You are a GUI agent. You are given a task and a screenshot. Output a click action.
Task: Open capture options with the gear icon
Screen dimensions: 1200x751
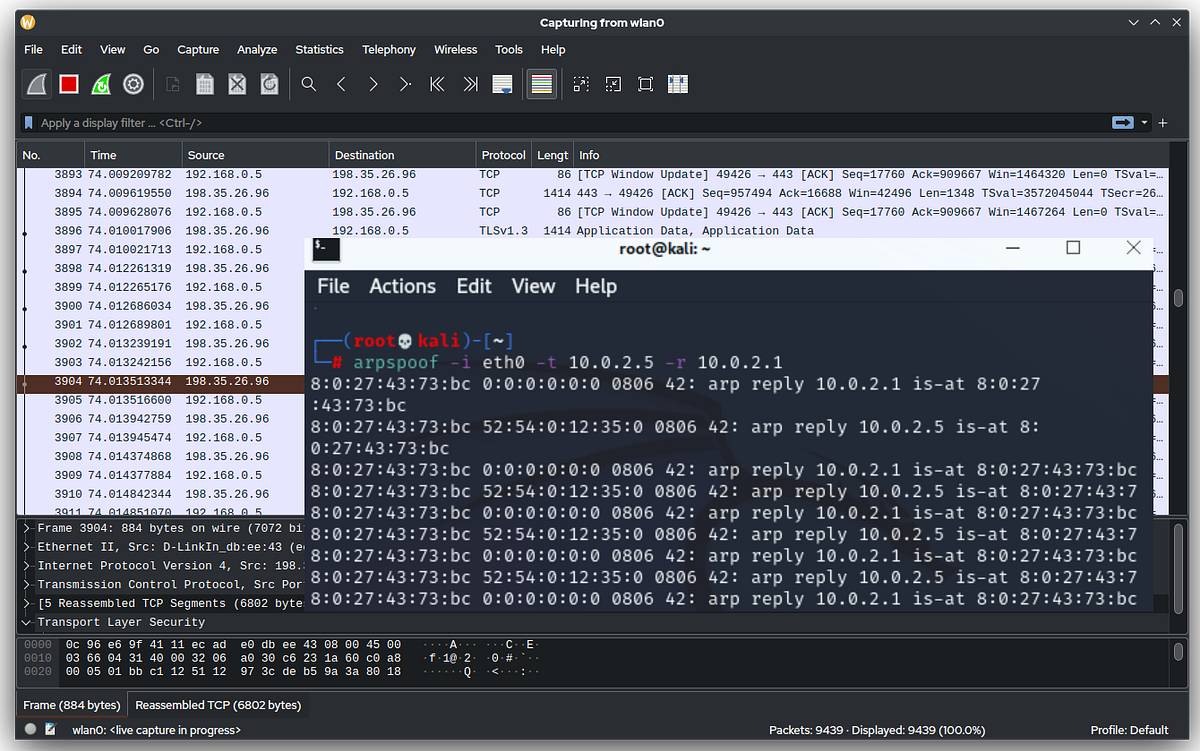tap(133, 84)
